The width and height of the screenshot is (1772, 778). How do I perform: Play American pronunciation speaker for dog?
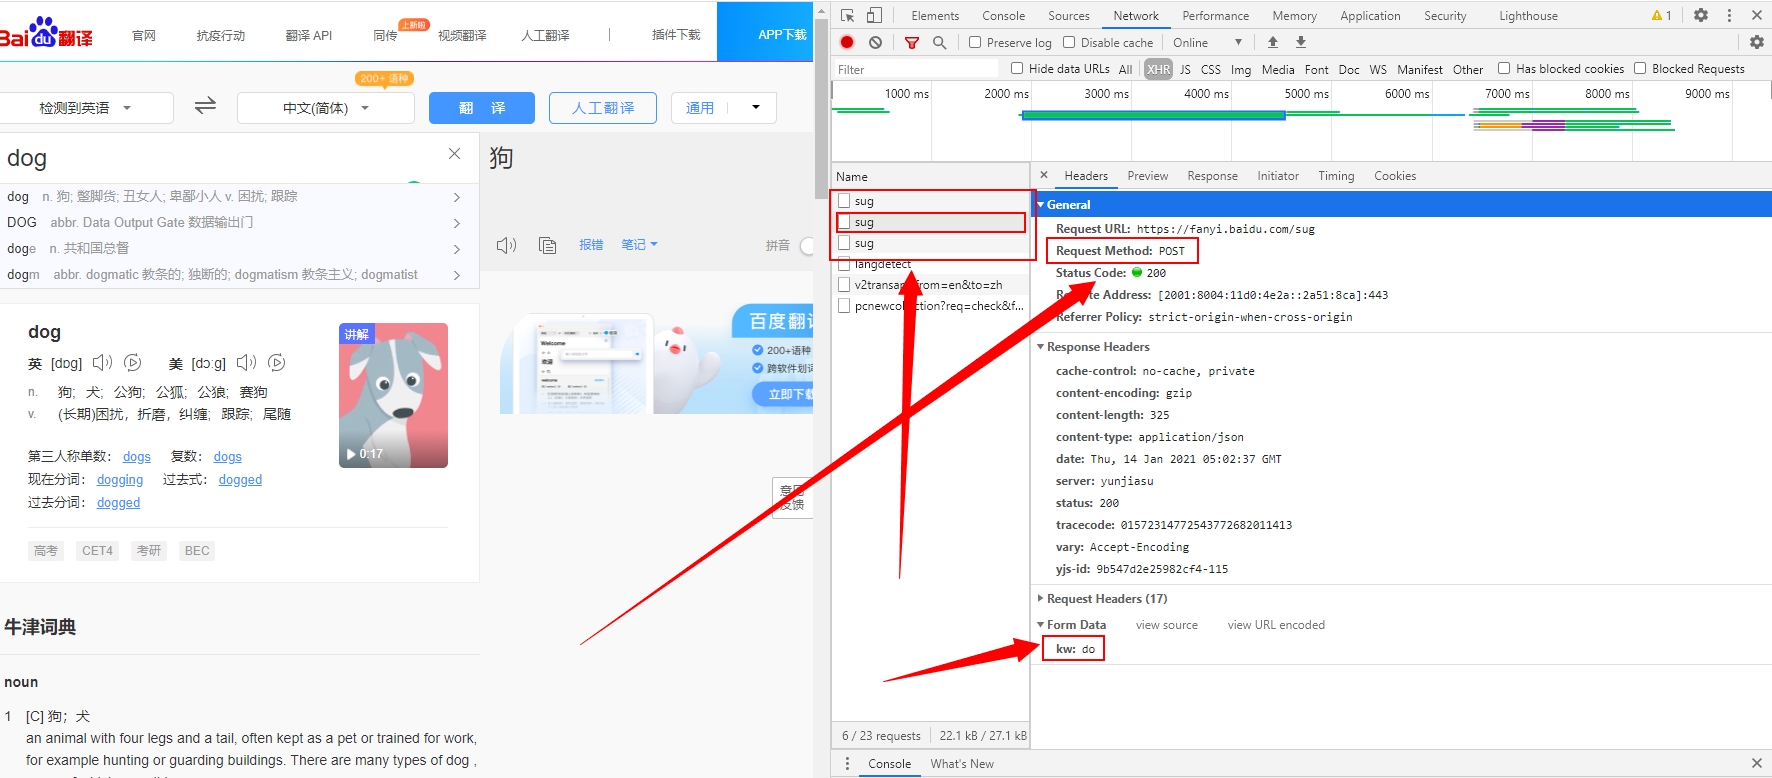click(246, 362)
